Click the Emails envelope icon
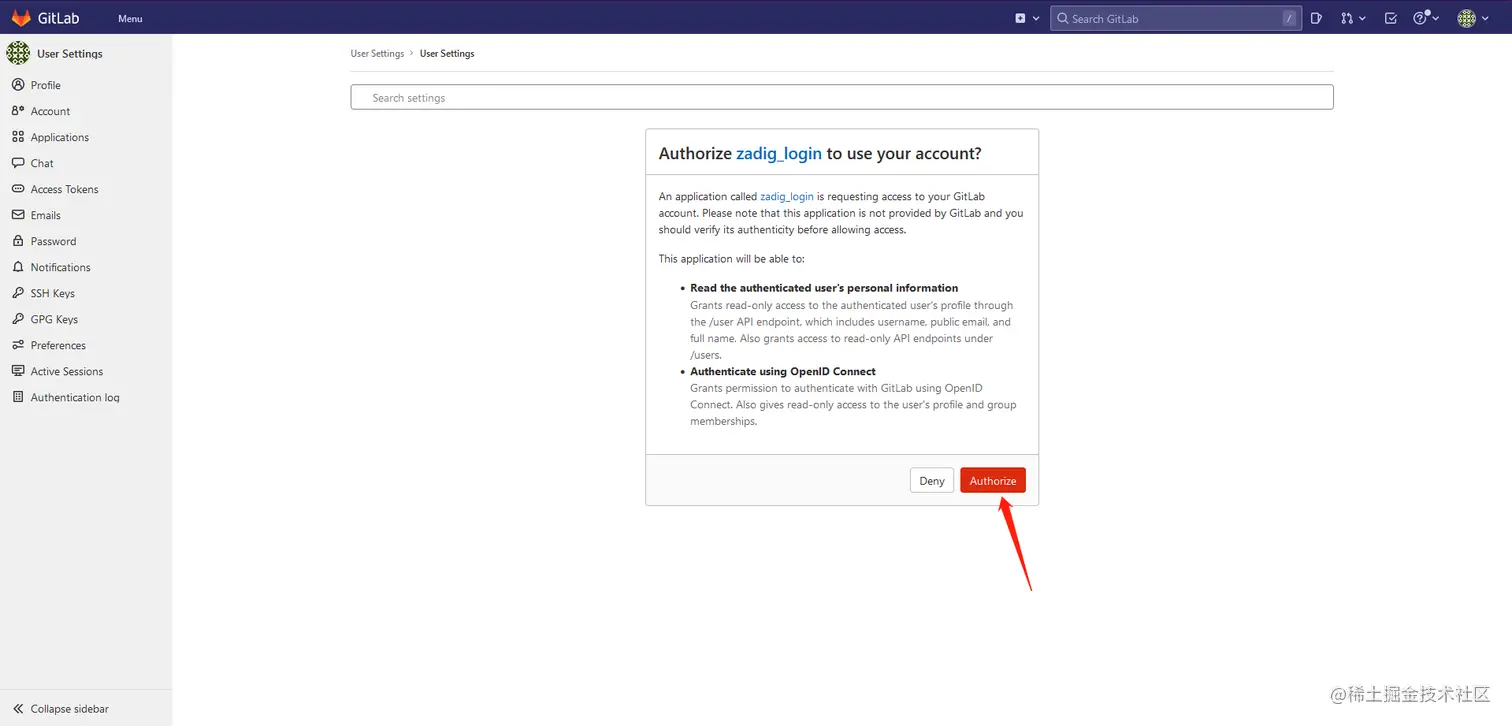The width and height of the screenshot is (1512, 726). [18, 215]
